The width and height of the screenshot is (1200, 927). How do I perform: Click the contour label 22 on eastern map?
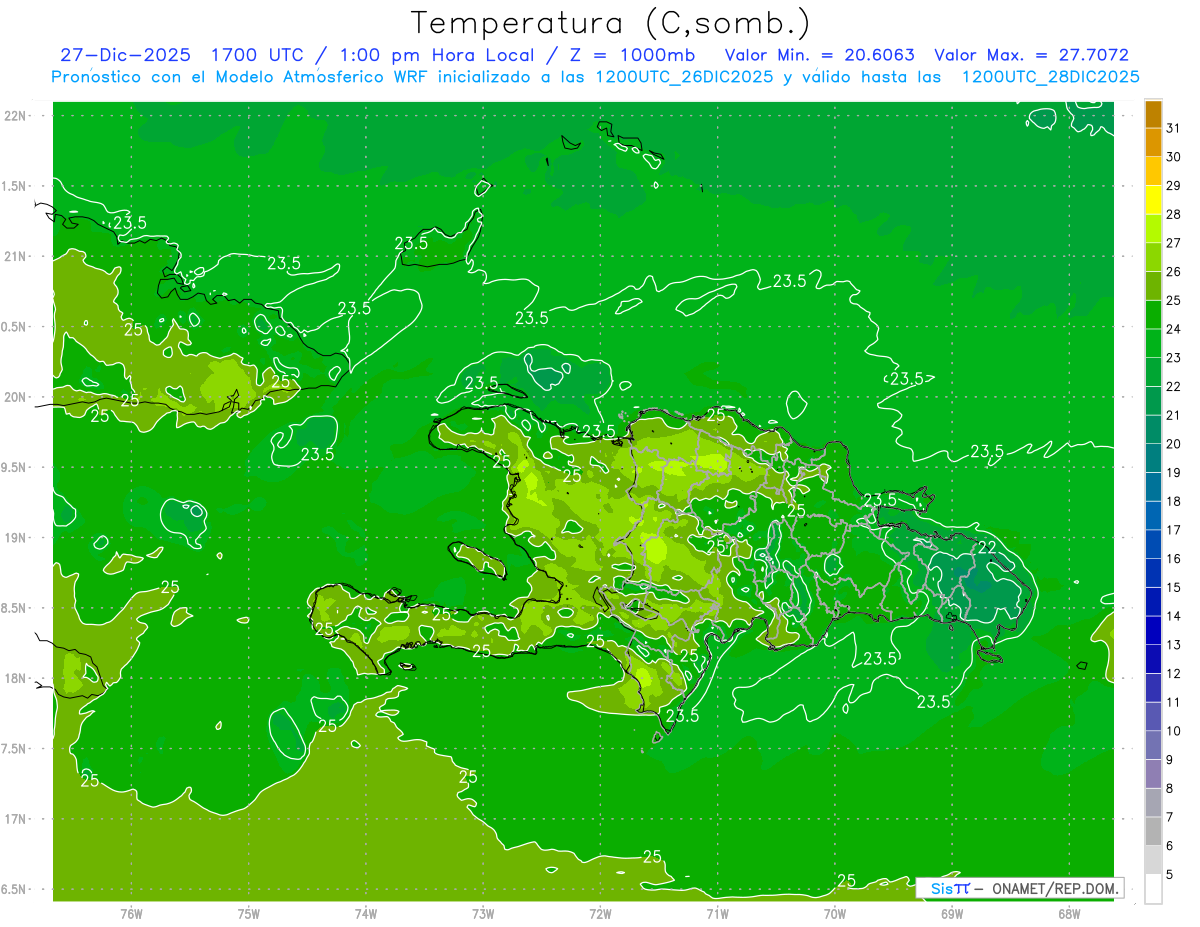coord(986,547)
